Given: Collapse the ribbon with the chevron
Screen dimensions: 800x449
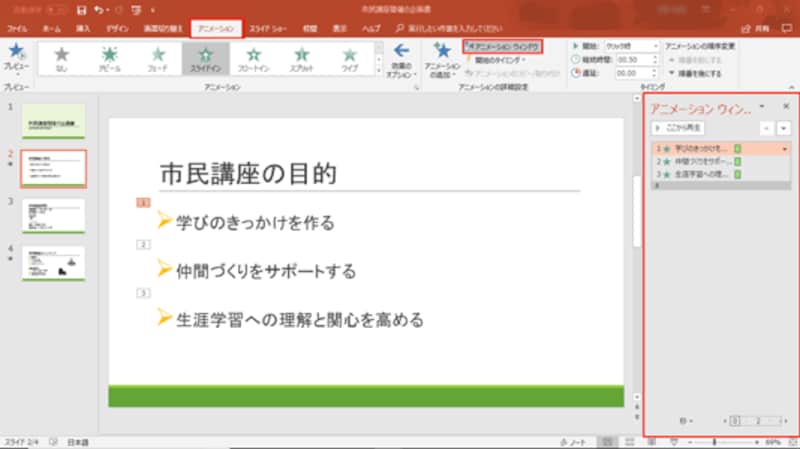Looking at the screenshot, I should [x=791, y=87].
